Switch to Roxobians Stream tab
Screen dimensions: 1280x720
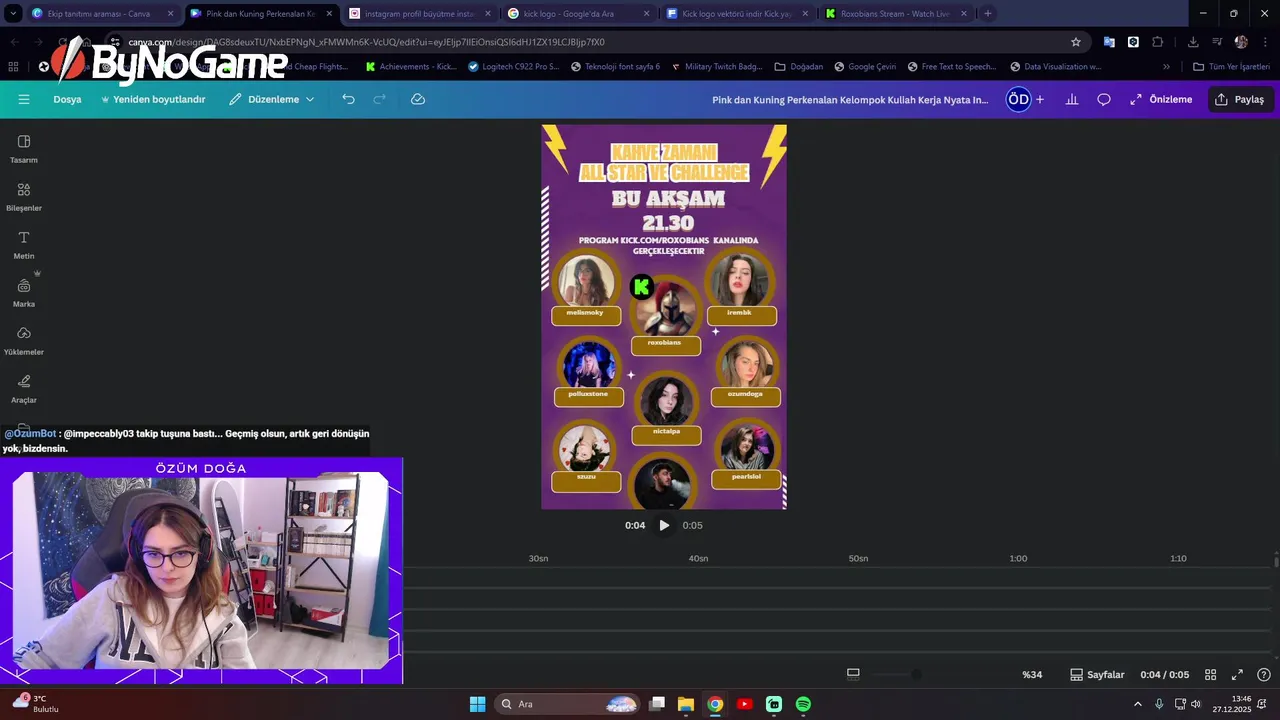point(895,14)
